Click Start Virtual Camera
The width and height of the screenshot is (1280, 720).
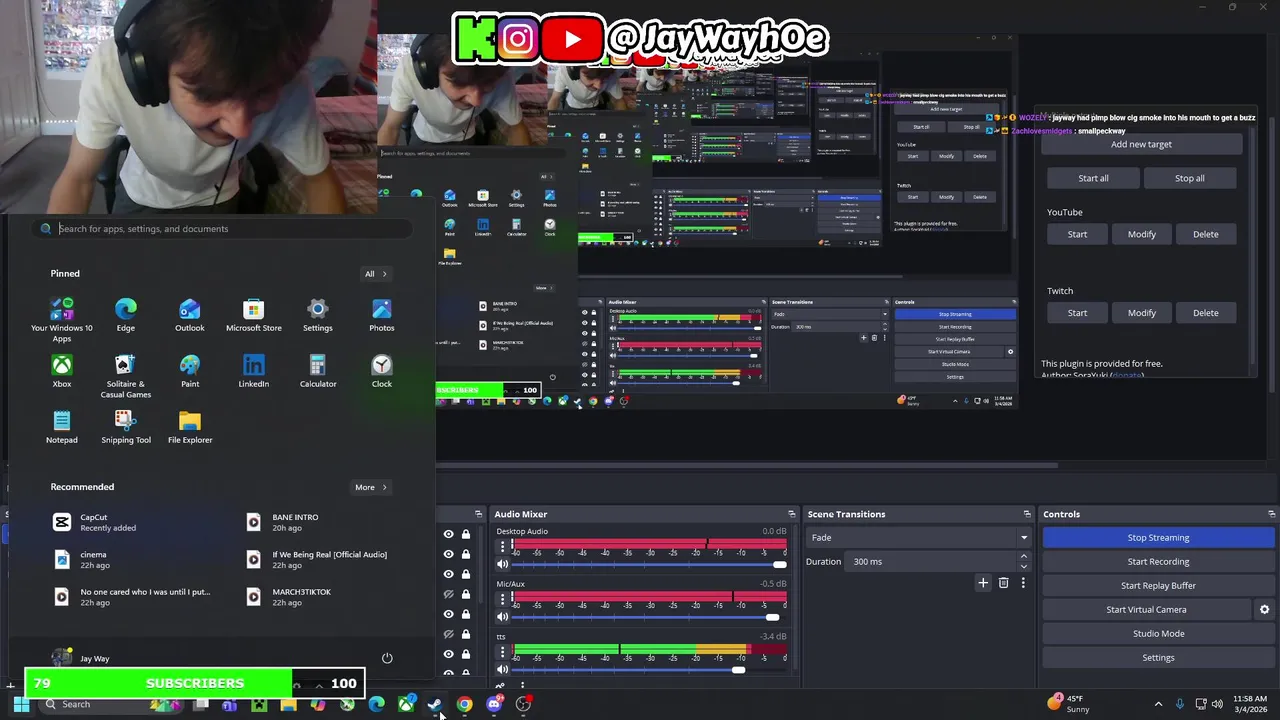[1146, 609]
